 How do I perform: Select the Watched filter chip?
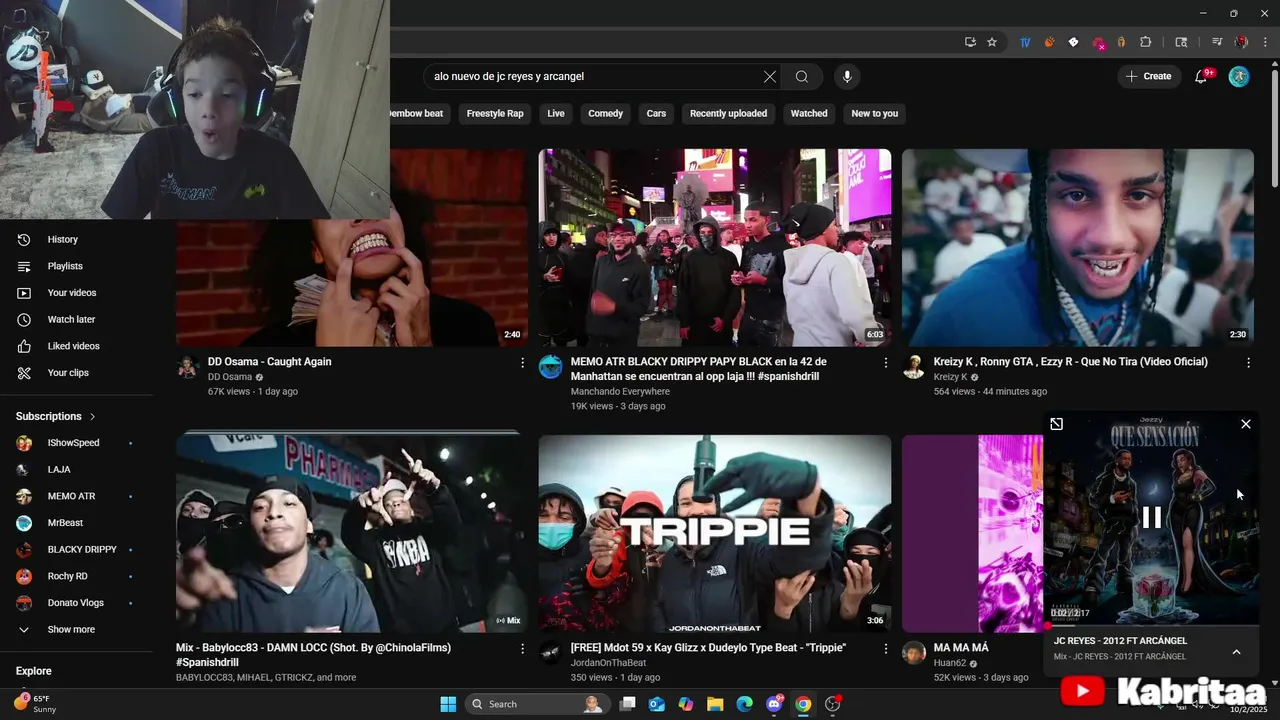809,114
